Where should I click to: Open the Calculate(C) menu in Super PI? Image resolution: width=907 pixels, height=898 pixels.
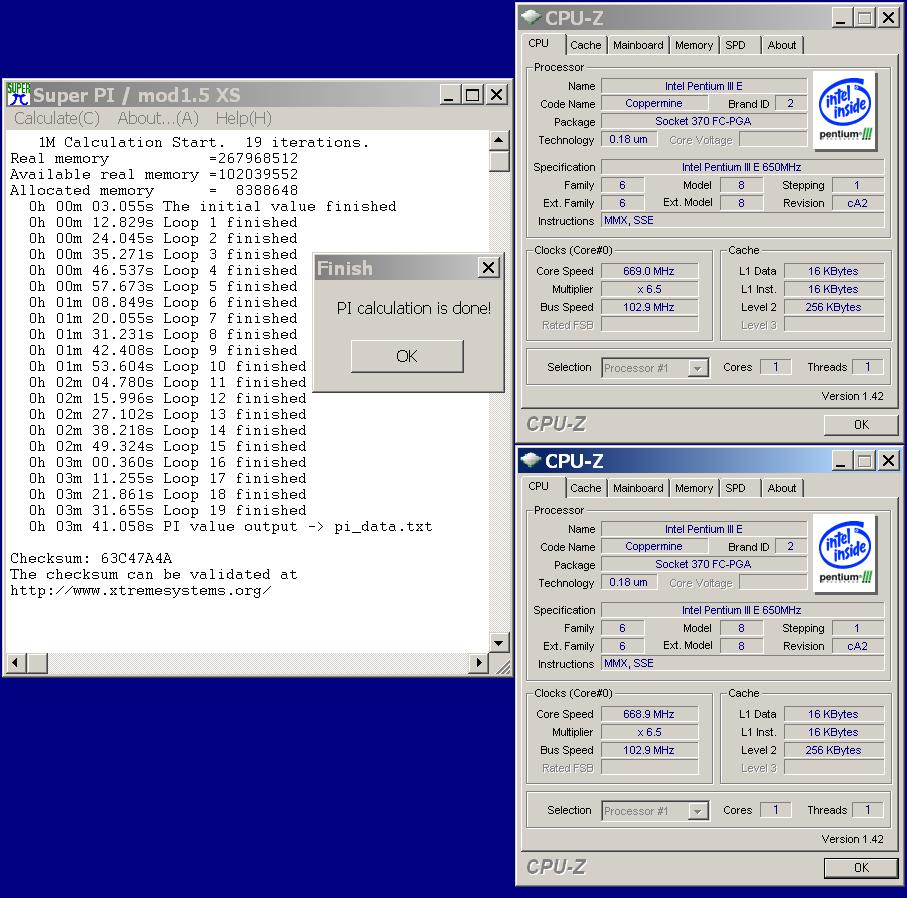(x=57, y=119)
